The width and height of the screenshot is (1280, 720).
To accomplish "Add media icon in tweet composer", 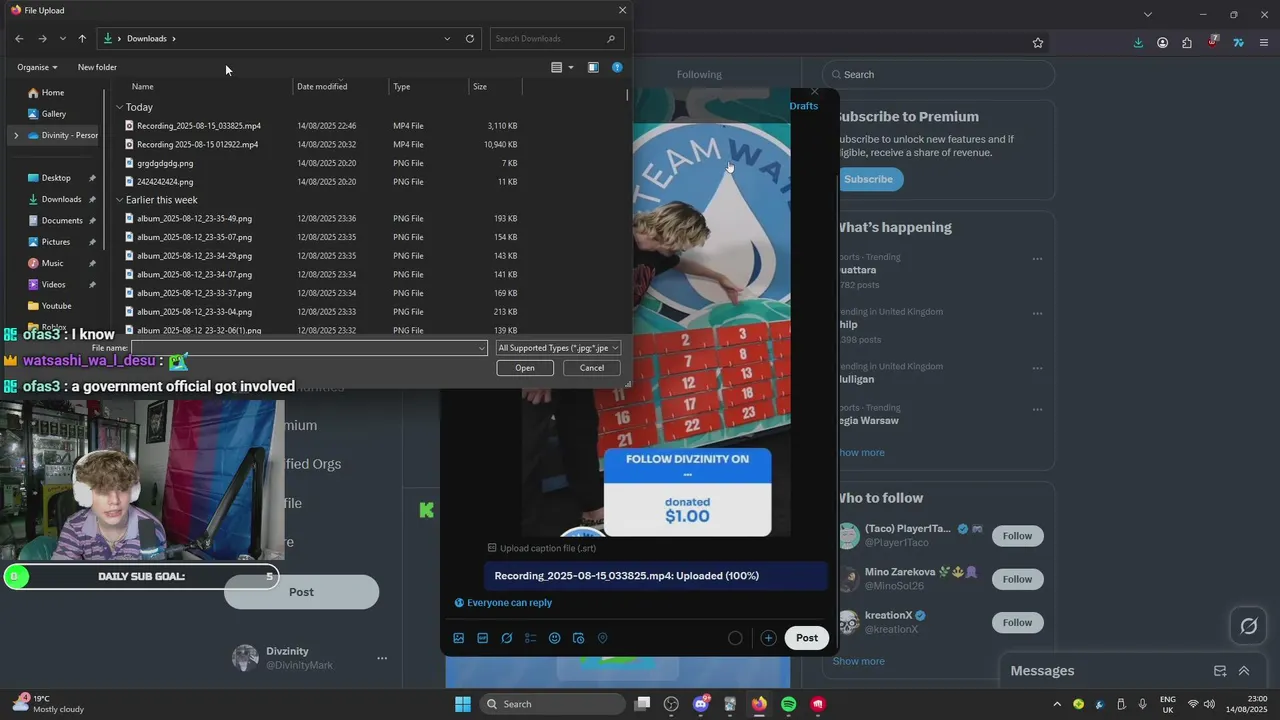I will click(459, 638).
